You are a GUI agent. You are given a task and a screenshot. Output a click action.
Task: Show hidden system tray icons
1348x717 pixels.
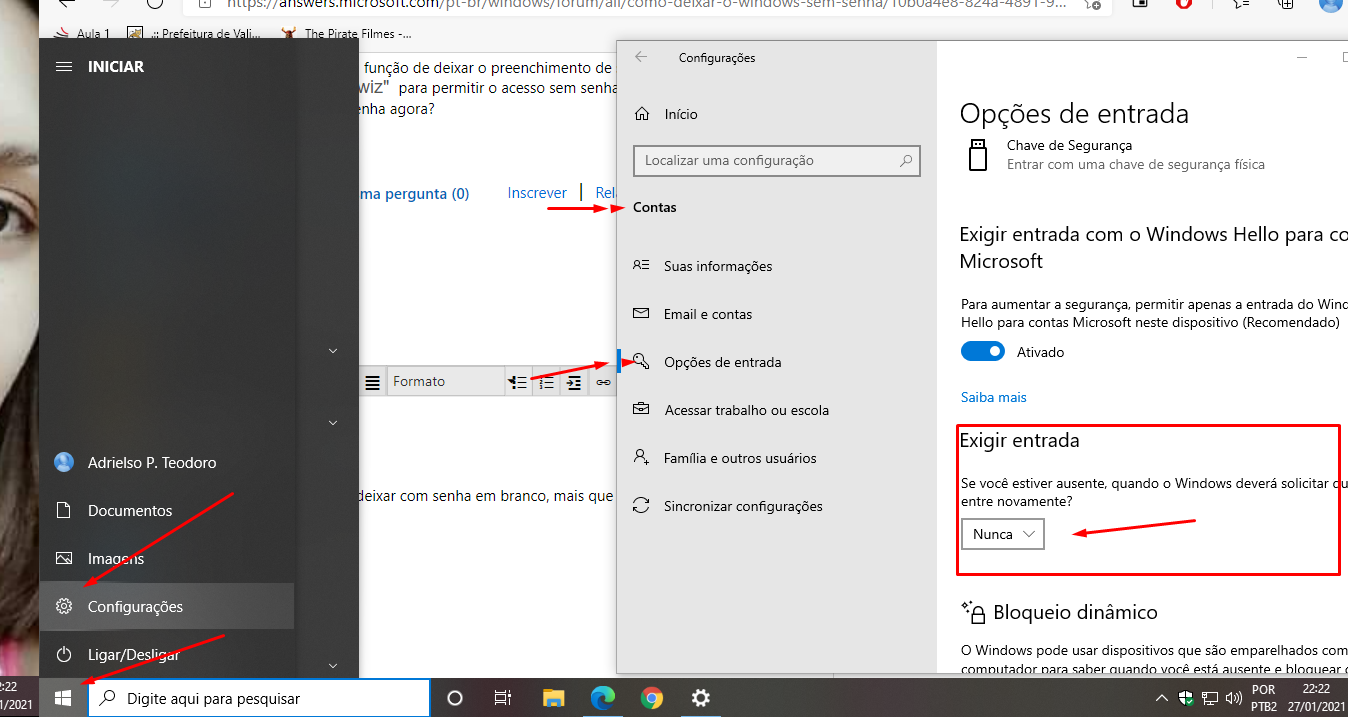click(1162, 698)
